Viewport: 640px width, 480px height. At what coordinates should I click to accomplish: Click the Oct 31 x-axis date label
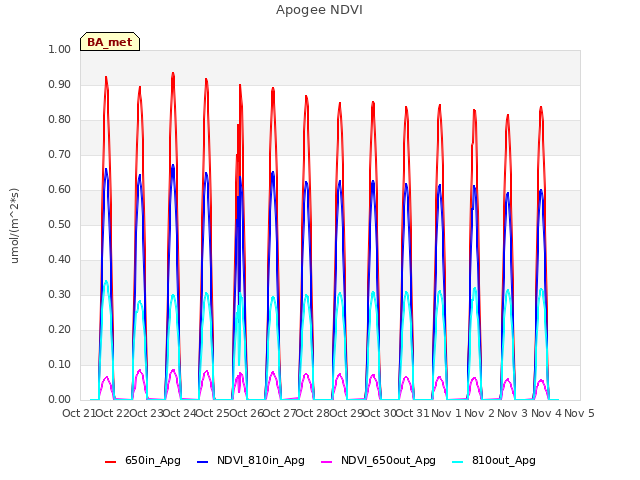point(413,413)
